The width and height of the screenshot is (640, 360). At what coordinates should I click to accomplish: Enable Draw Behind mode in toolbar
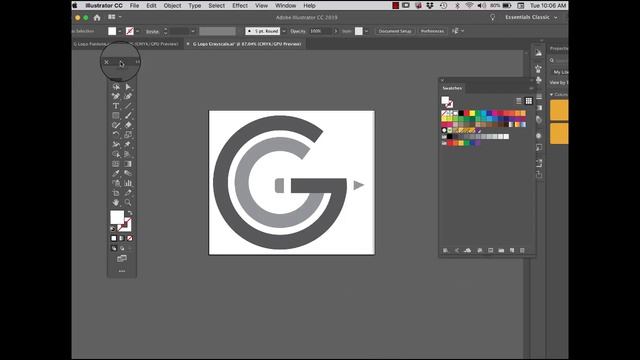(122, 248)
